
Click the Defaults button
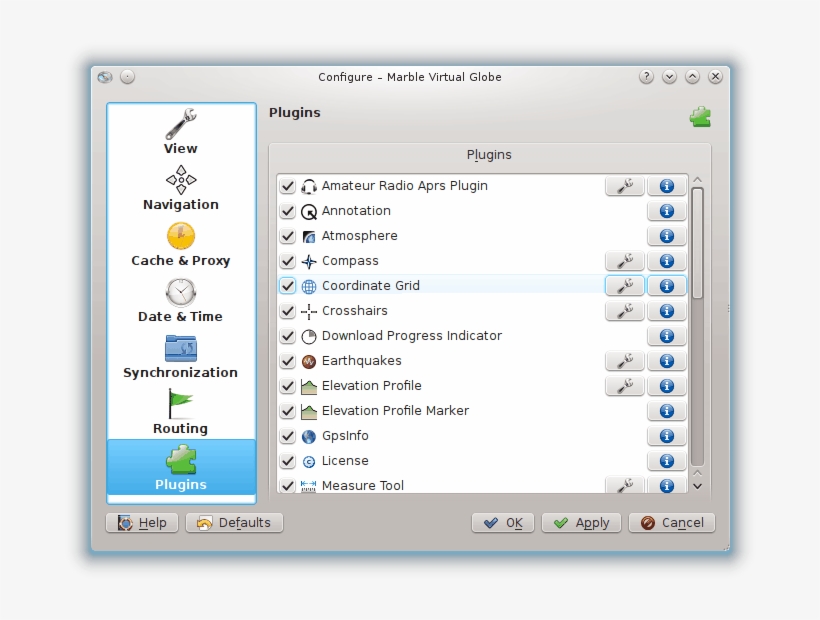pos(234,522)
